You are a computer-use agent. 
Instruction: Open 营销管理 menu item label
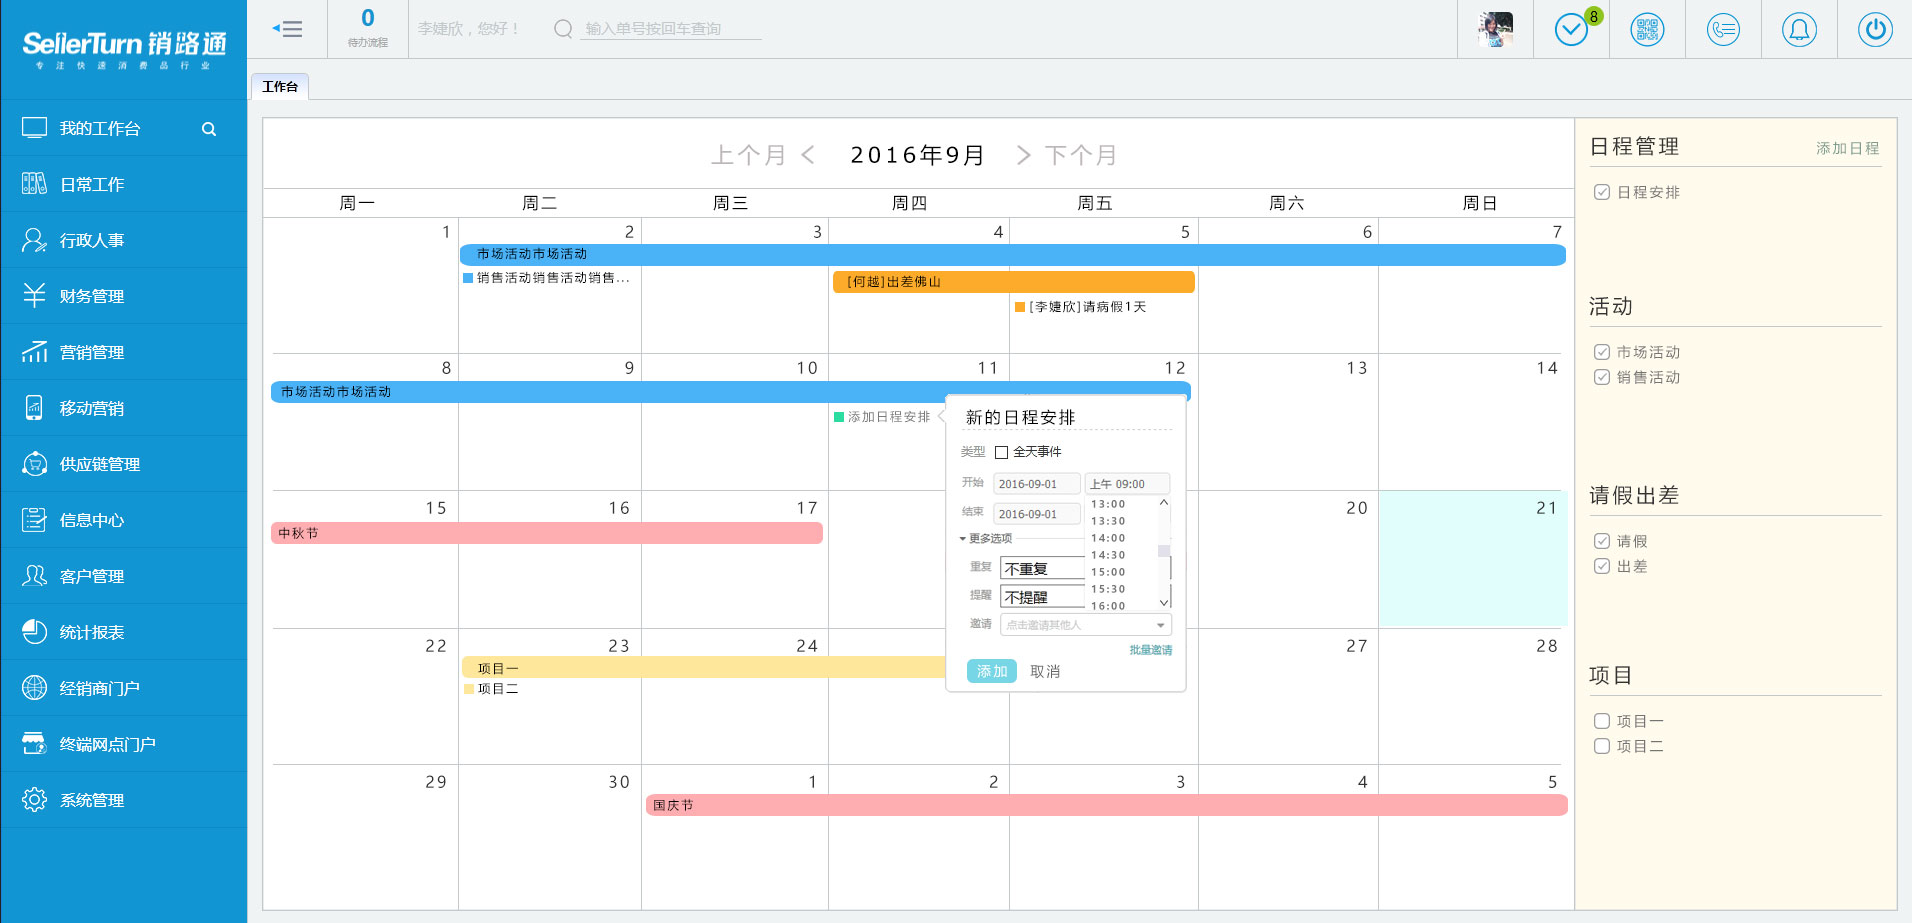[92, 352]
